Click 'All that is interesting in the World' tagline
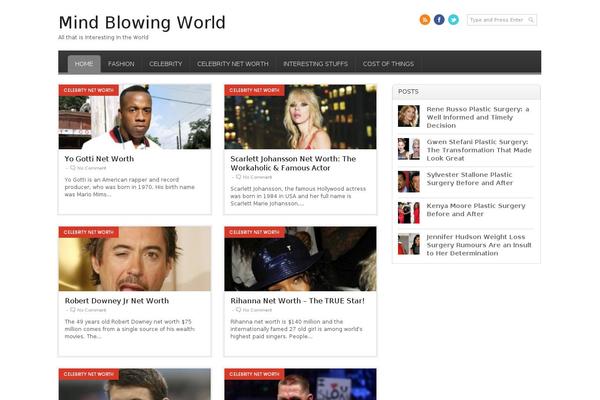Image resolution: width=600 pixels, height=400 pixels. (x=103, y=38)
